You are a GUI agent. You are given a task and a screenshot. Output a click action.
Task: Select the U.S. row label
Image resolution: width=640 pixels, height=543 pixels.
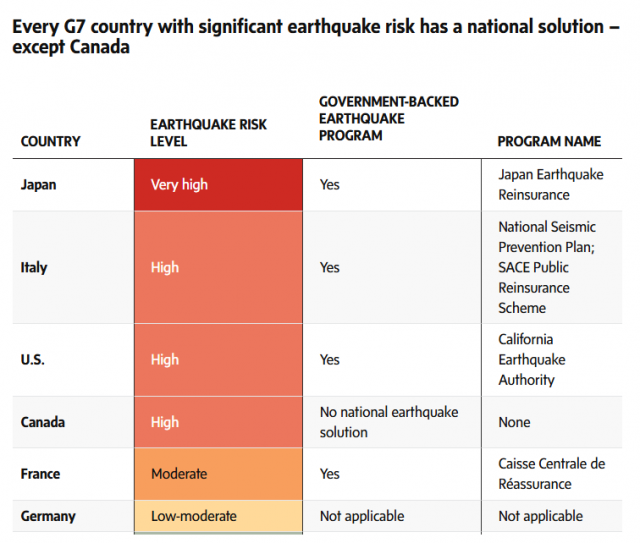click(x=34, y=360)
